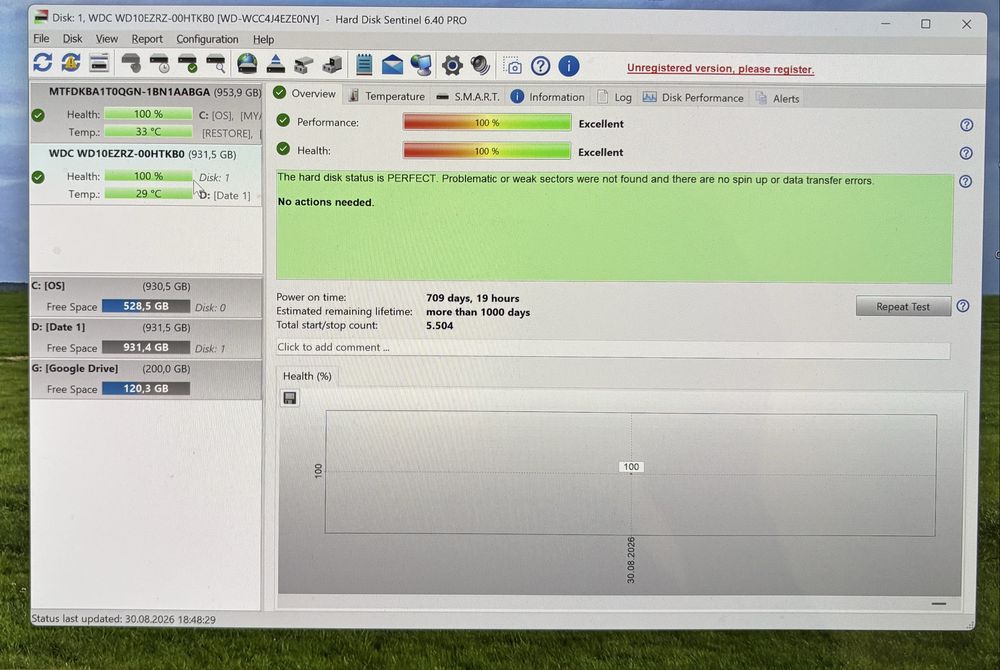Viewport: 1000px width, 670px height.
Task: Click the question mark help toolbar icon
Action: click(540, 66)
